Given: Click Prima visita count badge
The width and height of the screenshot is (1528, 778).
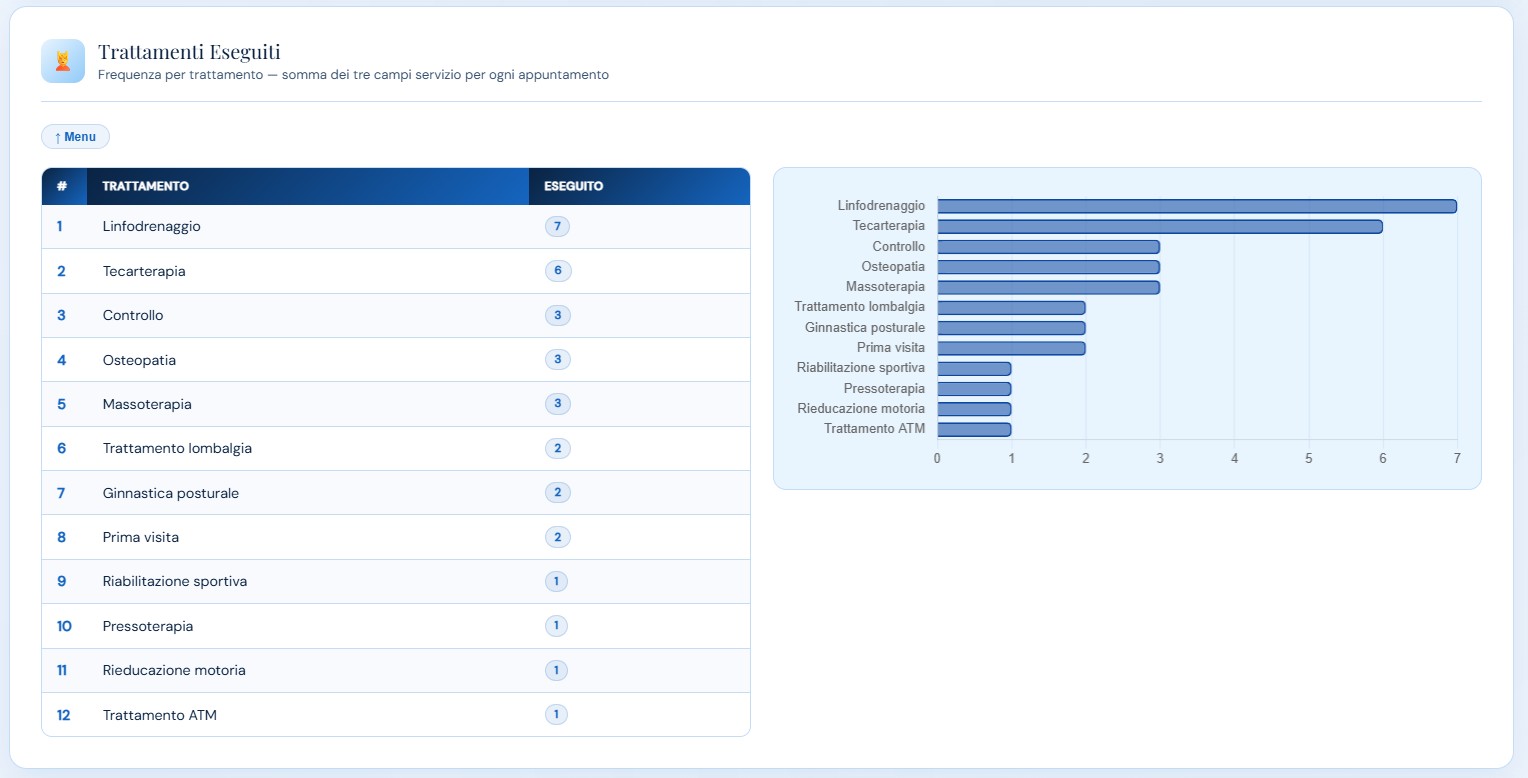Looking at the screenshot, I should click(558, 537).
